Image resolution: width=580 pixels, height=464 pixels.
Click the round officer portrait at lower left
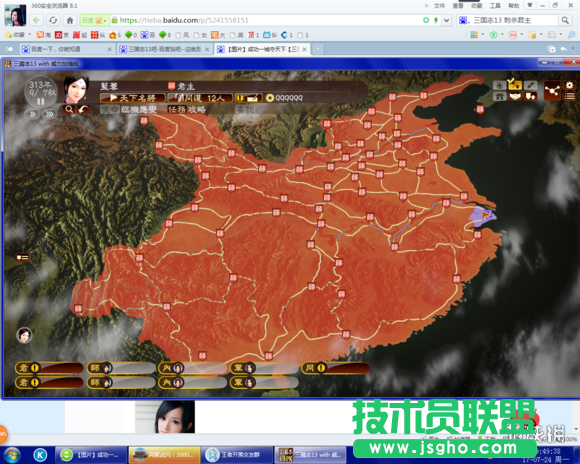[24, 335]
